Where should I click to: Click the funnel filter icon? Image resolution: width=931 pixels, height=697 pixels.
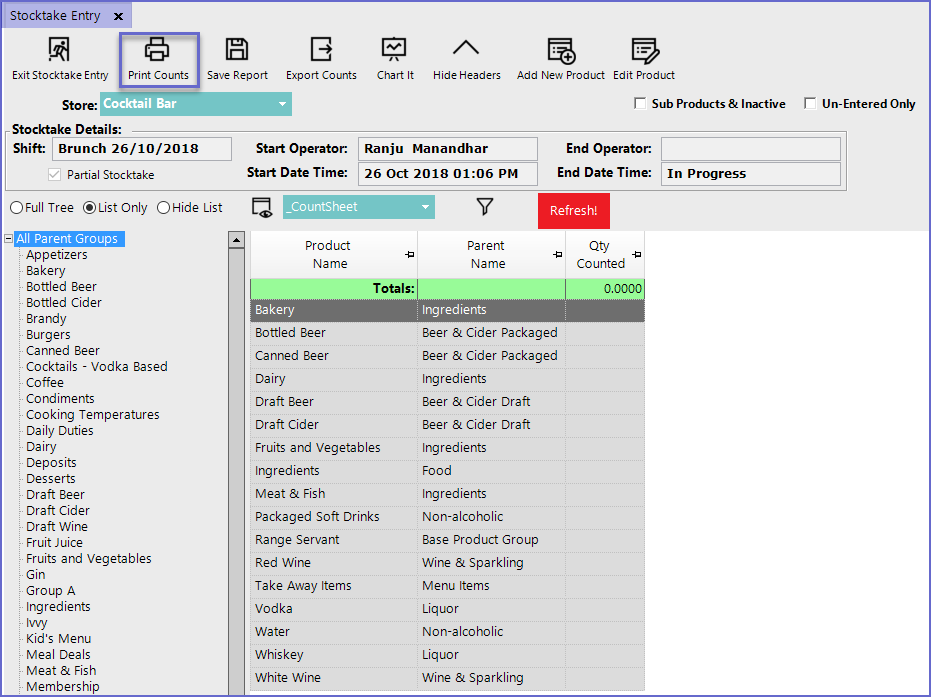[x=484, y=207]
